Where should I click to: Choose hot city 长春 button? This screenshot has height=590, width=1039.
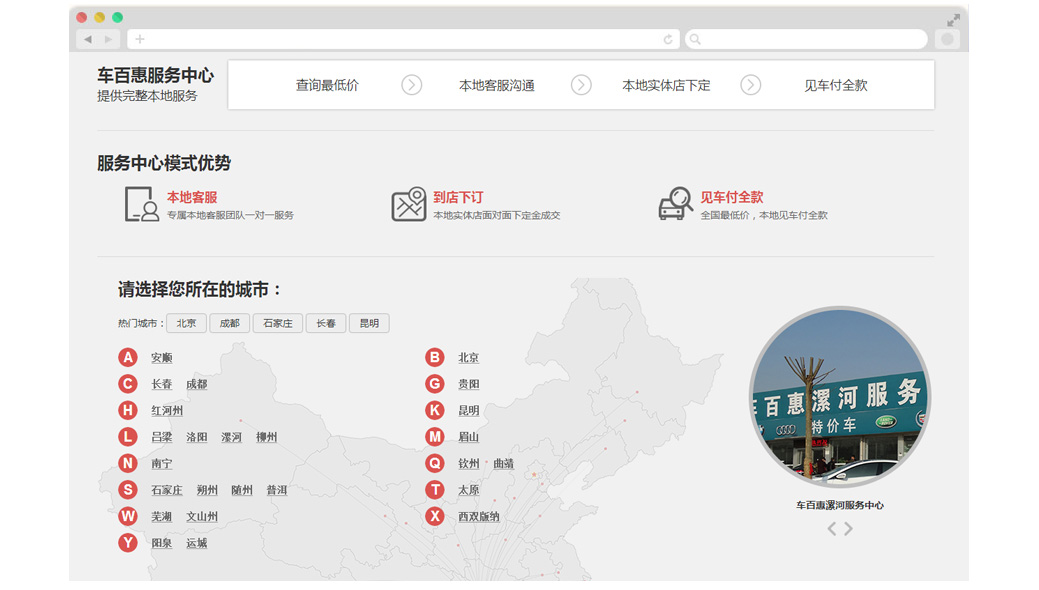click(x=326, y=323)
